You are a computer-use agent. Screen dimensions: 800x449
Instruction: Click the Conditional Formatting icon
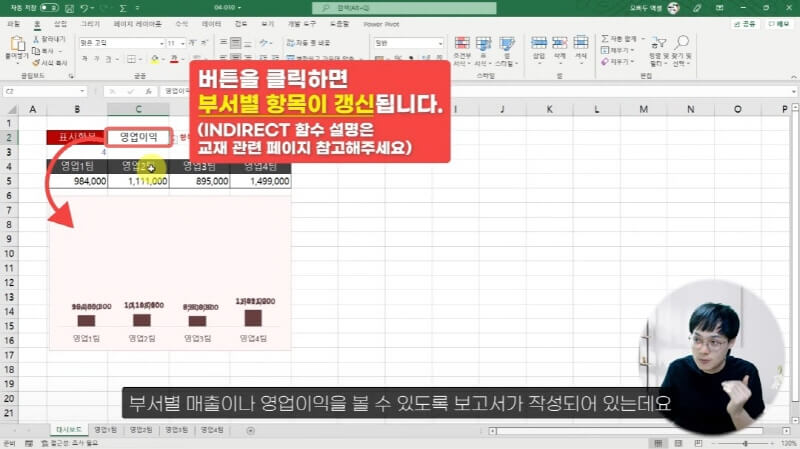click(x=462, y=44)
